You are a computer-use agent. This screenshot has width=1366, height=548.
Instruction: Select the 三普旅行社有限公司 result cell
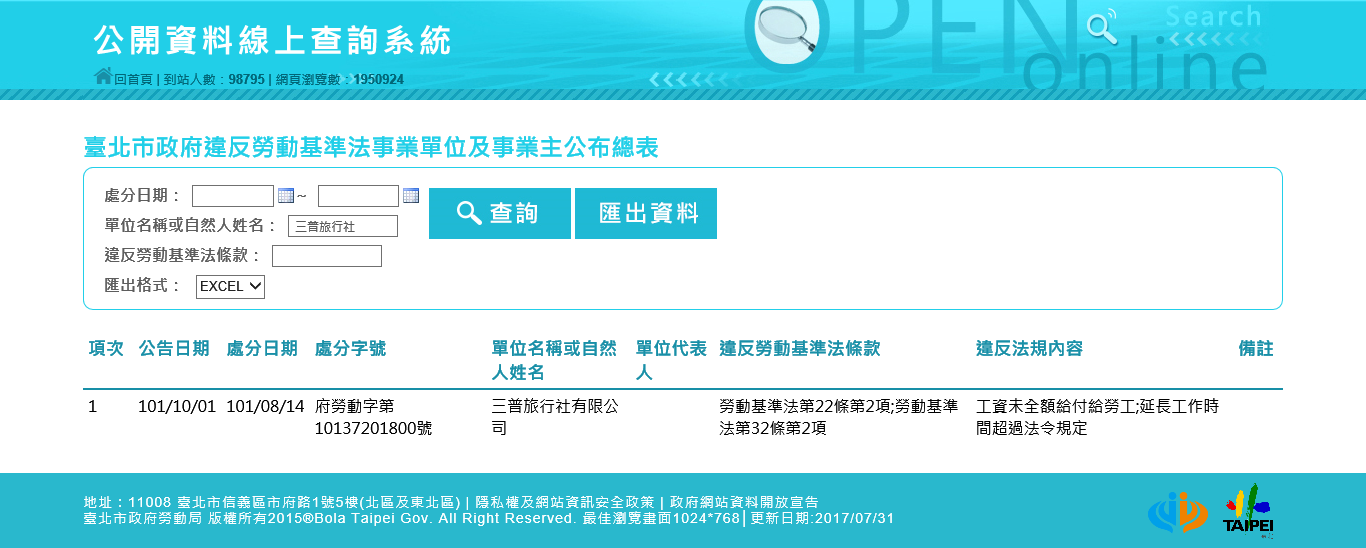click(x=555, y=417)
